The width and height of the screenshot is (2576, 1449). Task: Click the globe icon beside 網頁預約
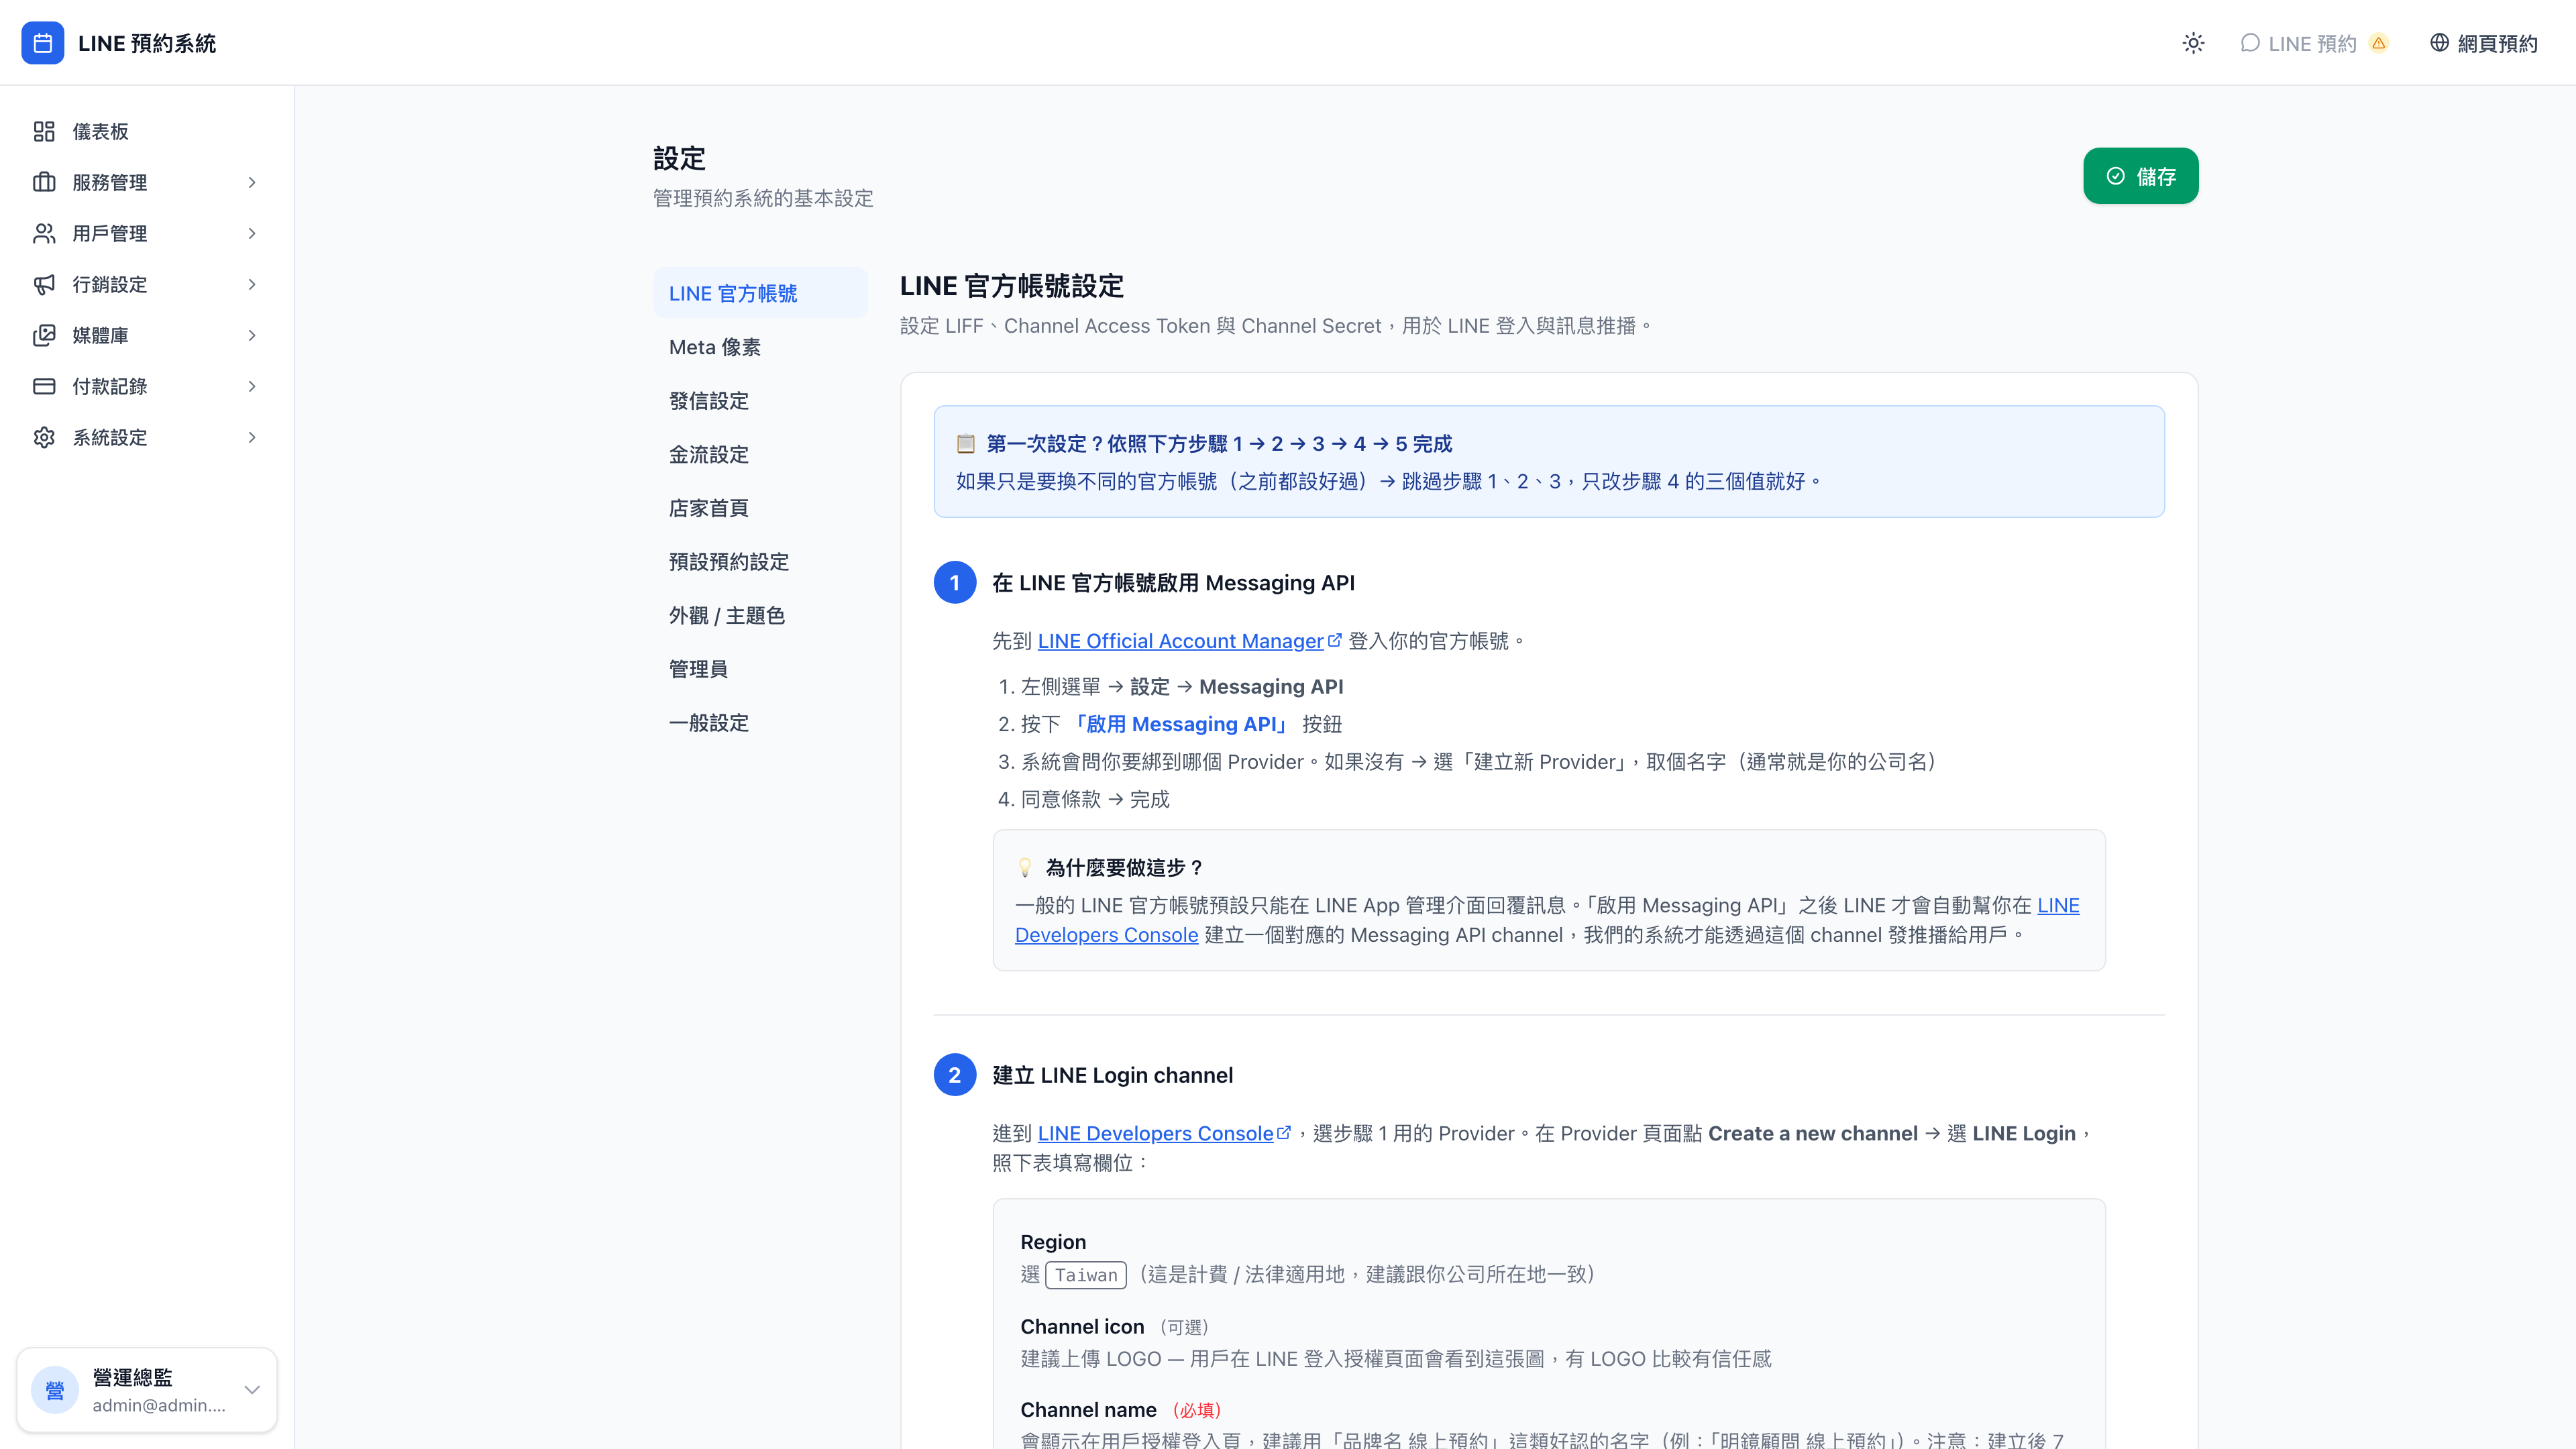(2440, 43)
